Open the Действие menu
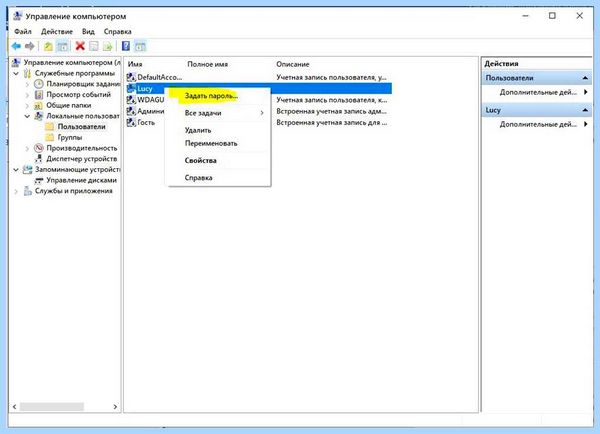 point(57,31)
